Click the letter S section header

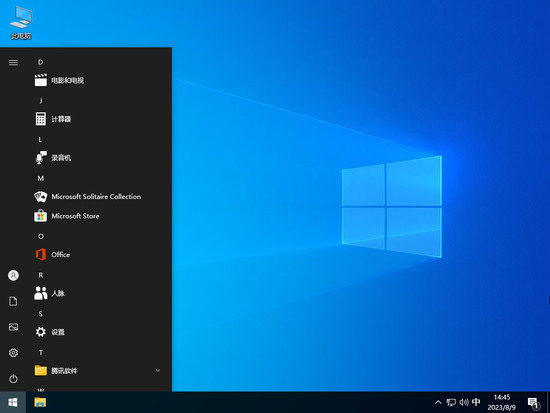pos(41,314)
